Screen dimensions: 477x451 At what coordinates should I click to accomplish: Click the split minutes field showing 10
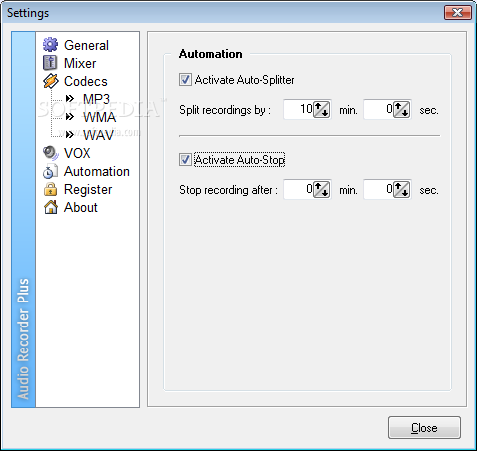point(298,109)
